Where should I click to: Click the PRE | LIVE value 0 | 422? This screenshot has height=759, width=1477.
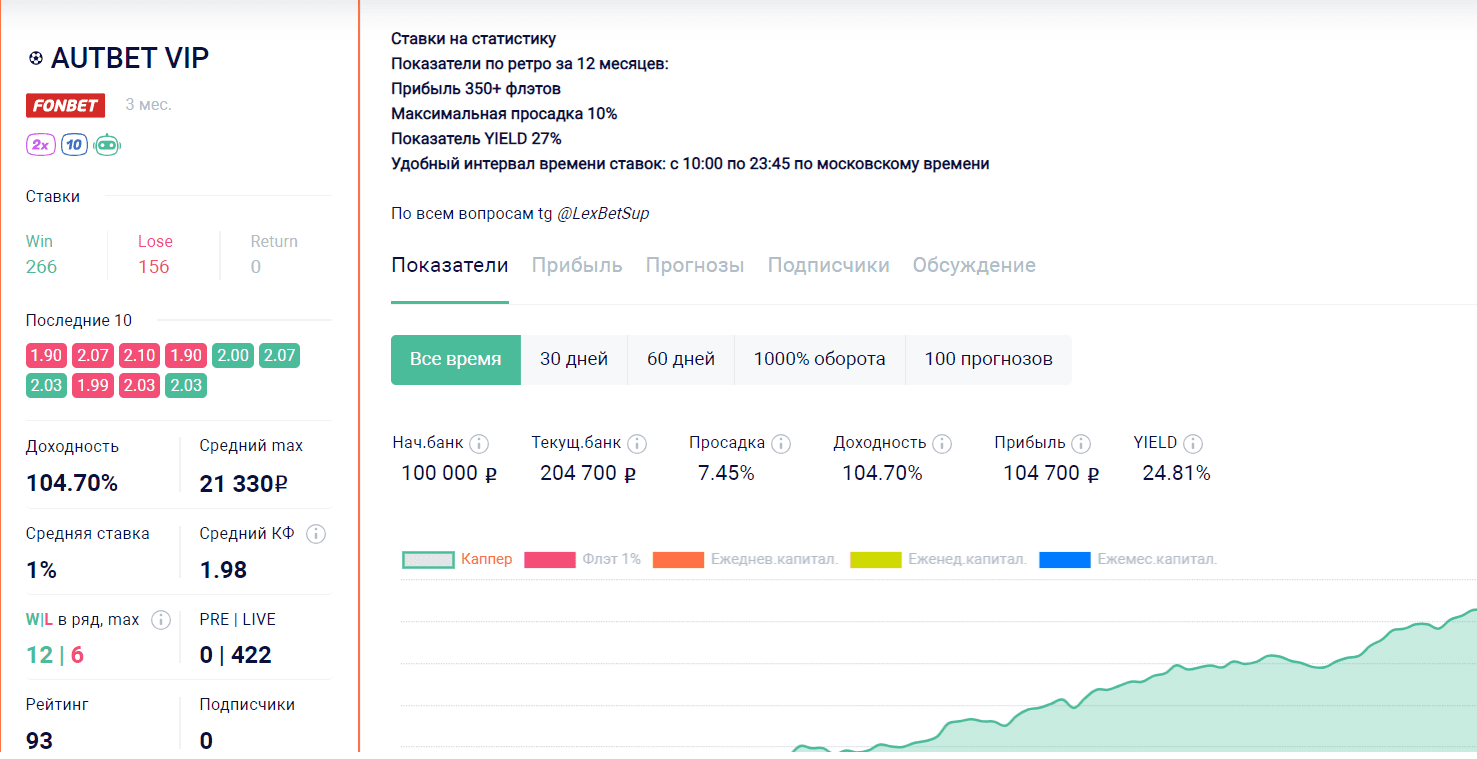(x=235, y=656)
